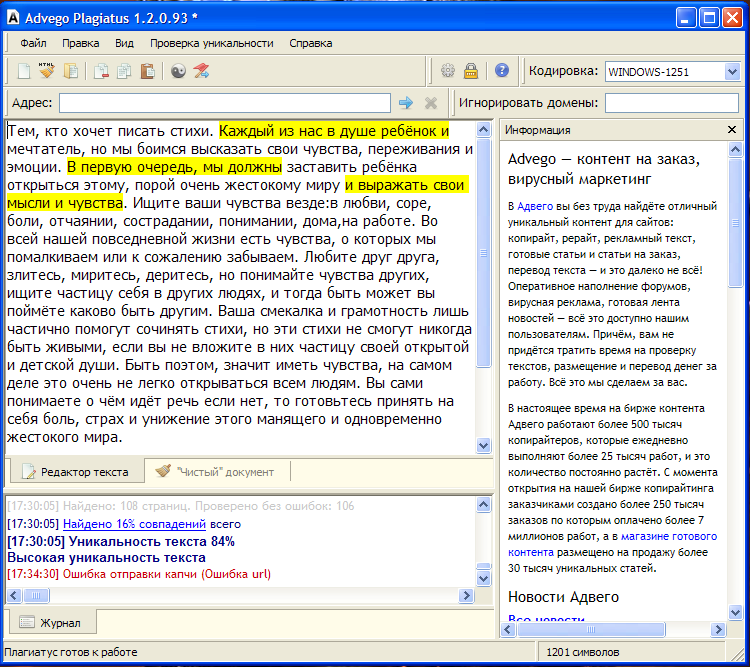Maximize the Advego Plagiatus window
750x667 pixels.
(709, 18)
